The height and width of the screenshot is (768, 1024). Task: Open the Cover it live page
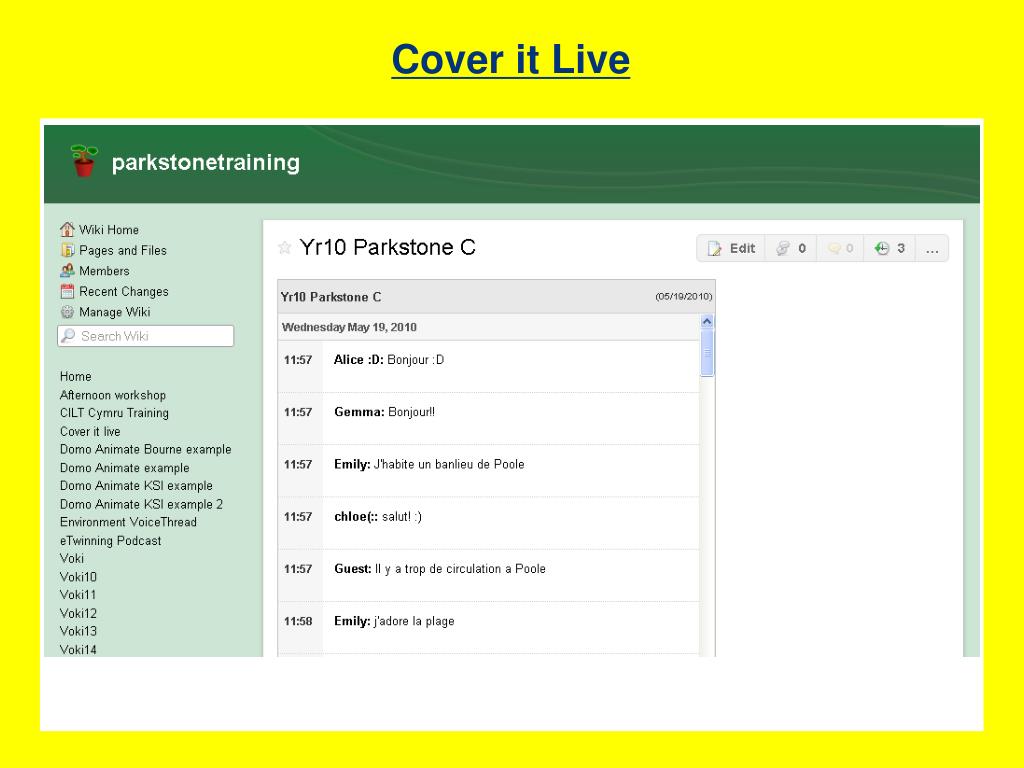90,431
